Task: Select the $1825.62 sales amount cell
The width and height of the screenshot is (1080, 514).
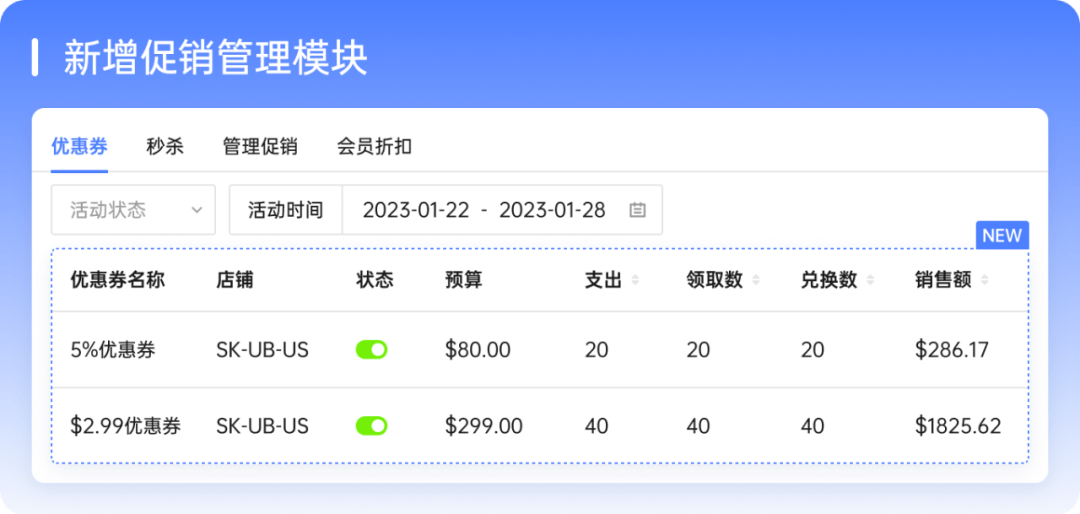Action: pos(957,426)
